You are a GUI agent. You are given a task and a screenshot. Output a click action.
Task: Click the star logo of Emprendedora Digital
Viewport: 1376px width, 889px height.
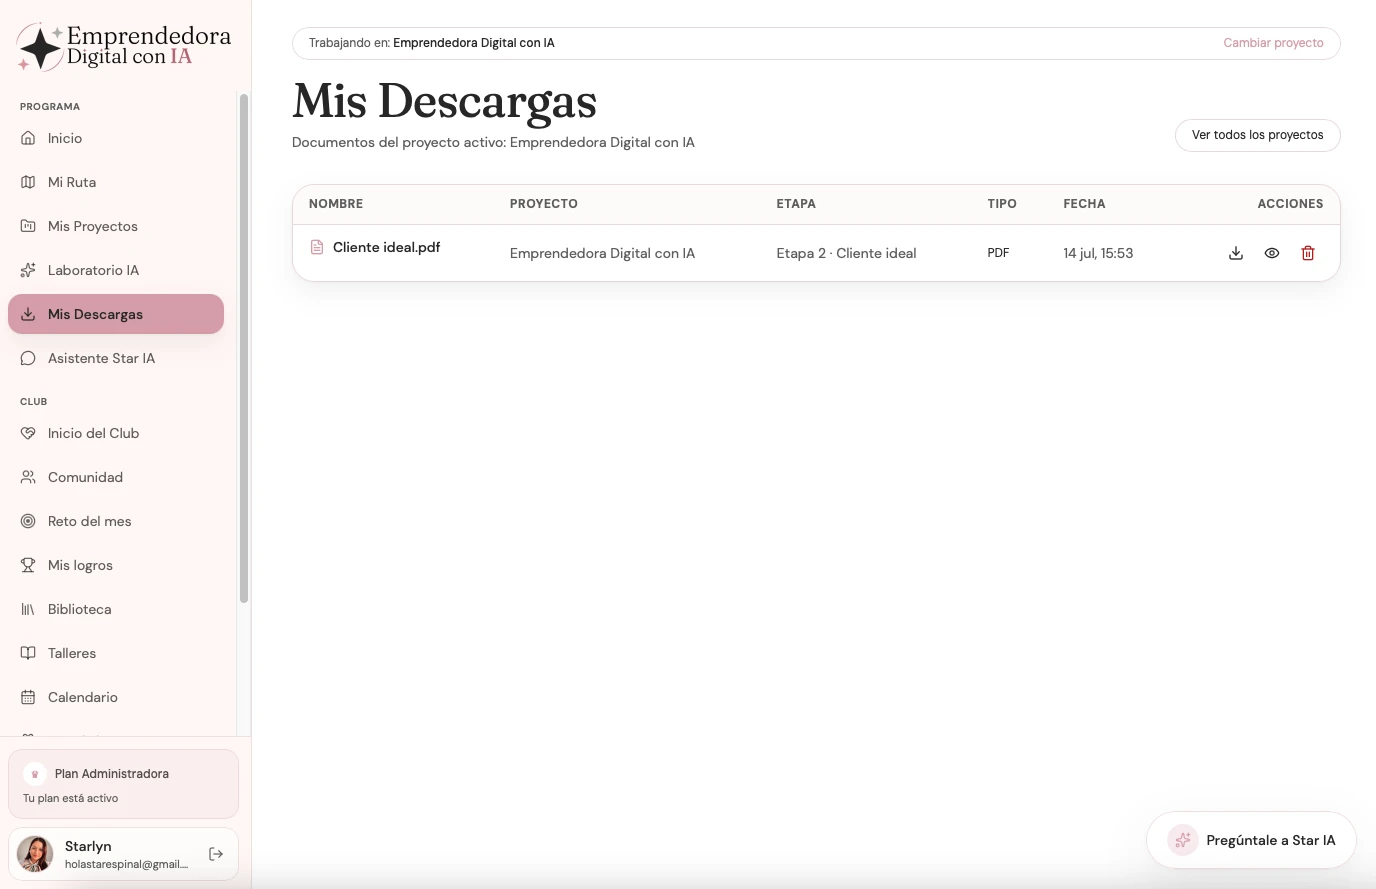point(41,47)
